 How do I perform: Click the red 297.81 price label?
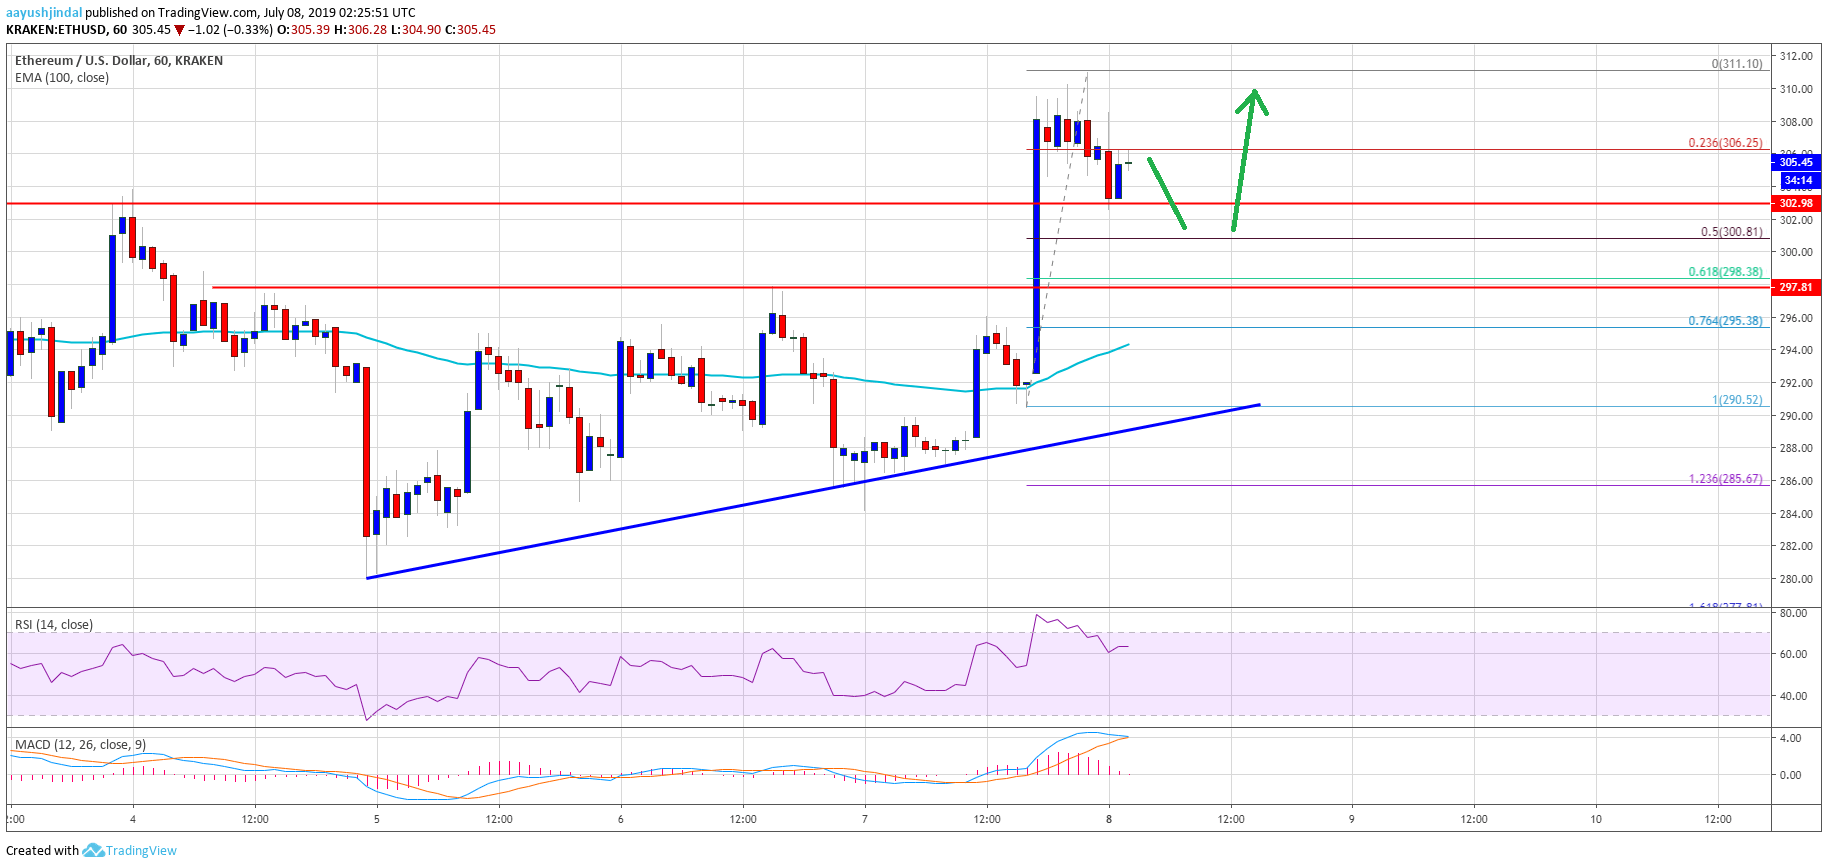tap(1795, 287)
